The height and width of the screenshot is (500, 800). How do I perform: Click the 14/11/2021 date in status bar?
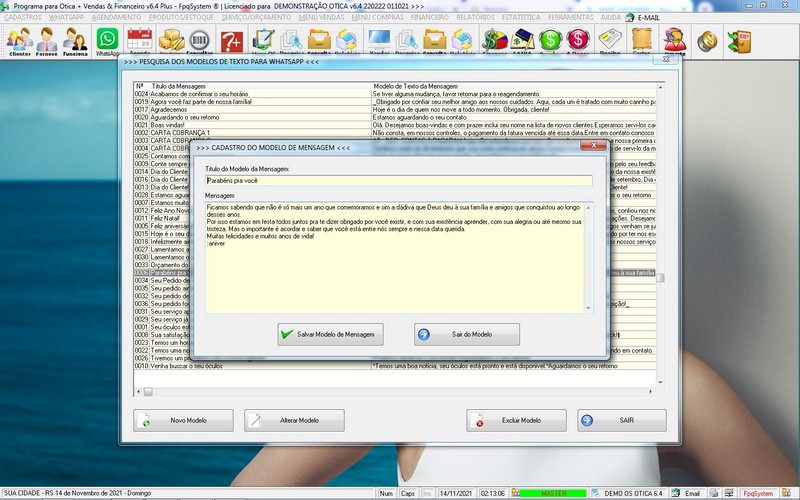[456, 493]
